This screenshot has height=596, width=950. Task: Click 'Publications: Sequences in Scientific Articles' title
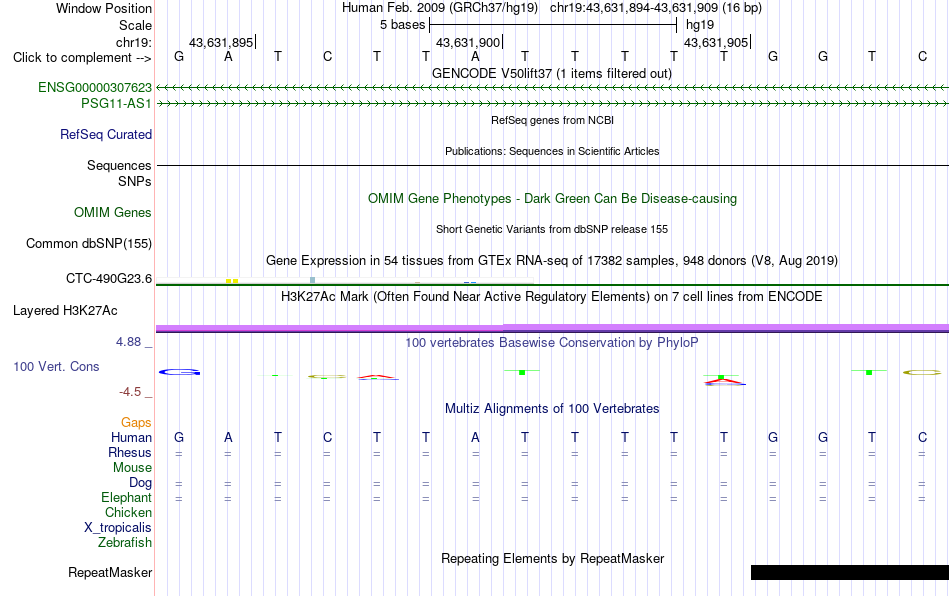pyautogui.click(x=552, y=151)
